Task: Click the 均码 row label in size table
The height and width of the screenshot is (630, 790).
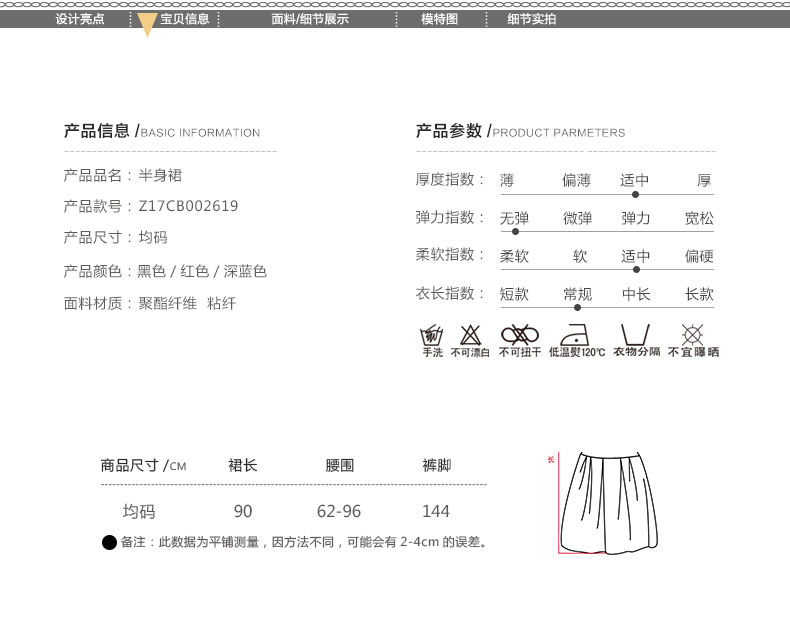Action: [139, 511]
